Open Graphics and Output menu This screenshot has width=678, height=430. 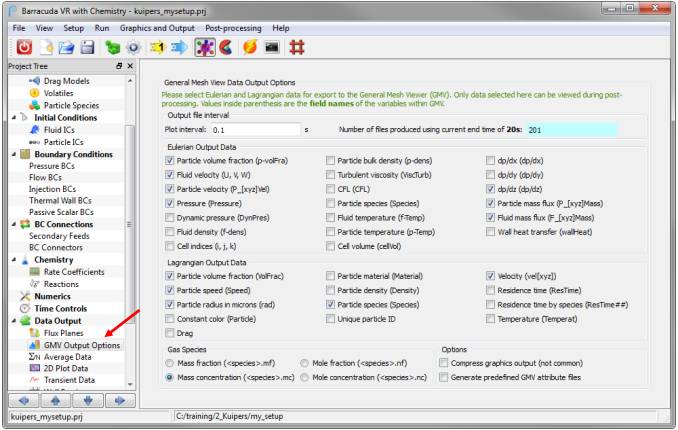[x=157, y=28]
